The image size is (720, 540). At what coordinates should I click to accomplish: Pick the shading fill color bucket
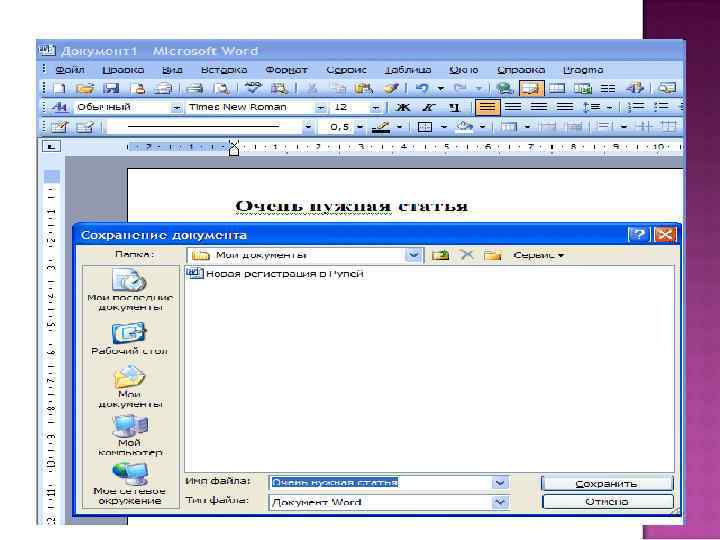point(465,127)
